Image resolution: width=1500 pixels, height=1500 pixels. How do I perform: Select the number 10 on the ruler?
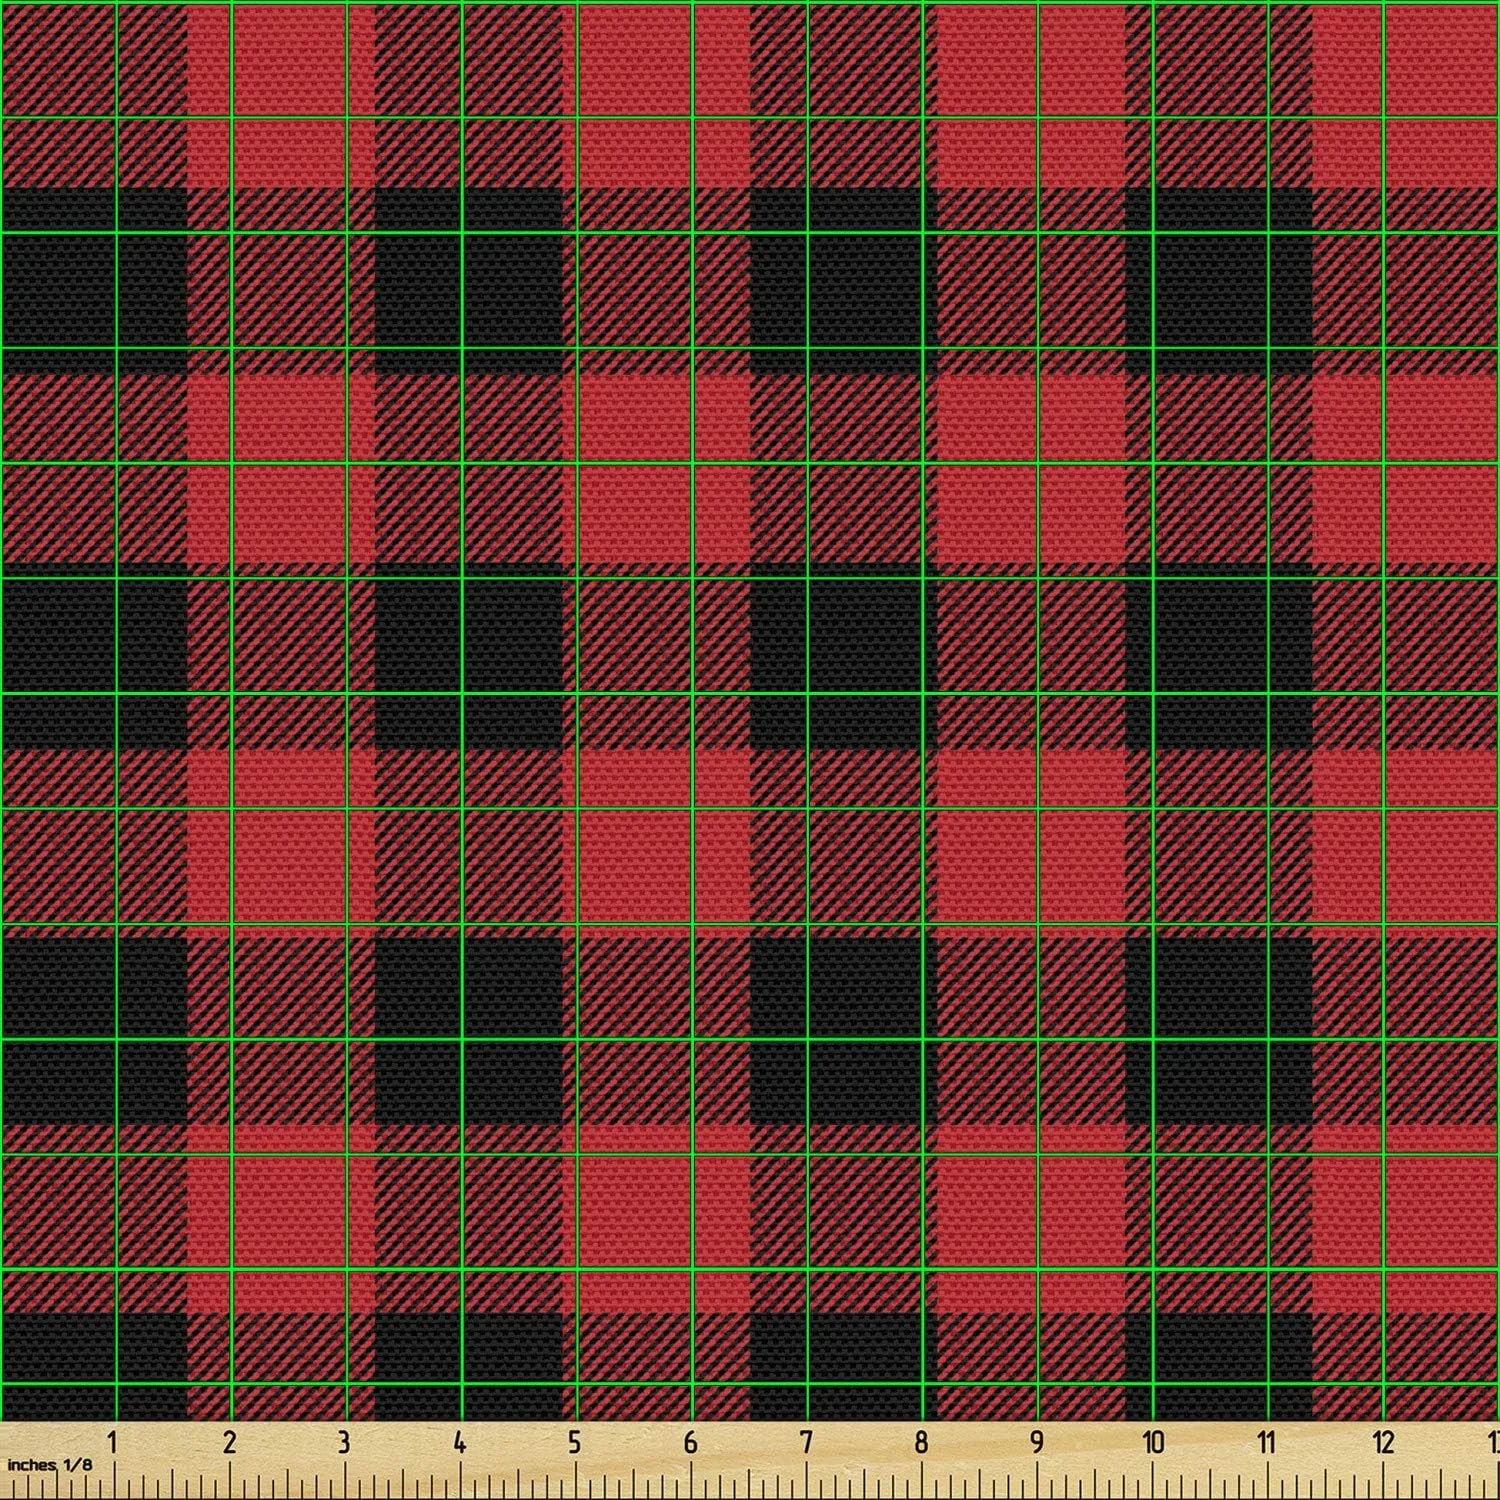(x=1153, y=1443)
